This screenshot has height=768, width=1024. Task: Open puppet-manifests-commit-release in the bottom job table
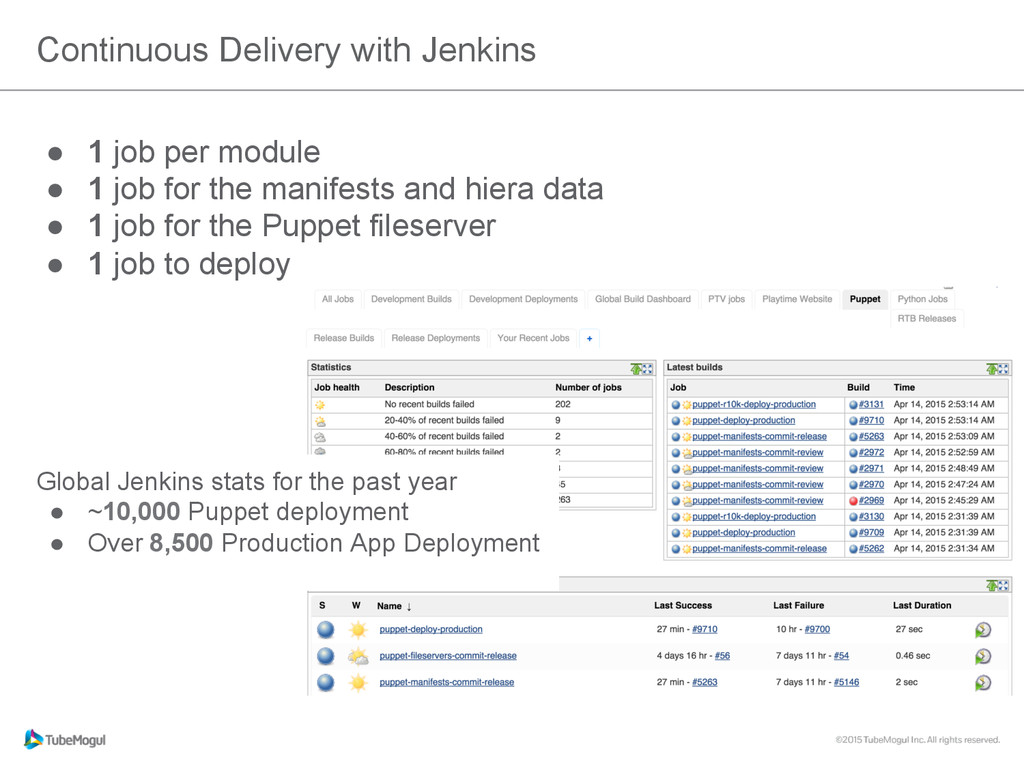(447, 682)
